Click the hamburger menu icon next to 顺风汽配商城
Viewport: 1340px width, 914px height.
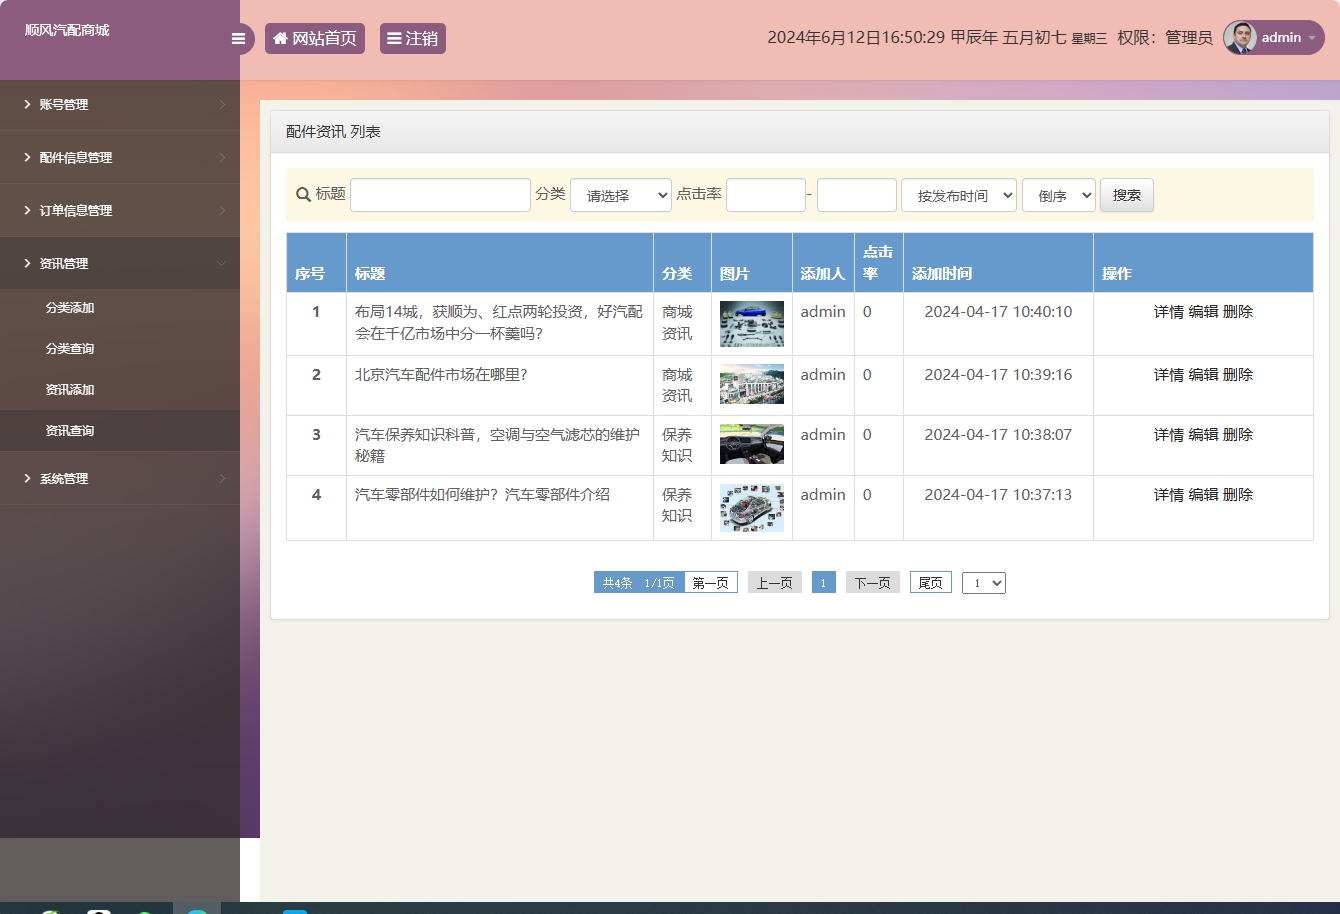[238, 38]
